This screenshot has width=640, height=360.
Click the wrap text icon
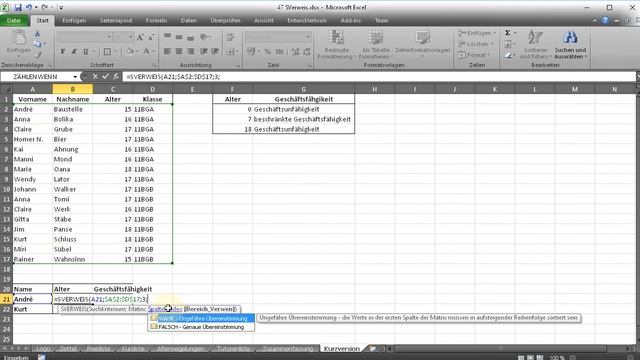(230, 37)
